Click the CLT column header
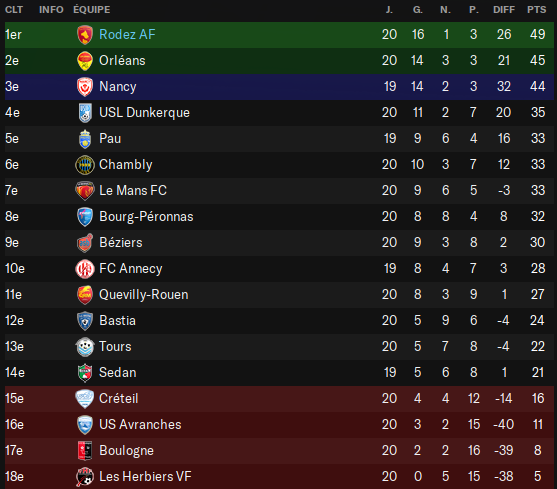The image size is (557, 489). pyautogui.click(x=14, y=10)
